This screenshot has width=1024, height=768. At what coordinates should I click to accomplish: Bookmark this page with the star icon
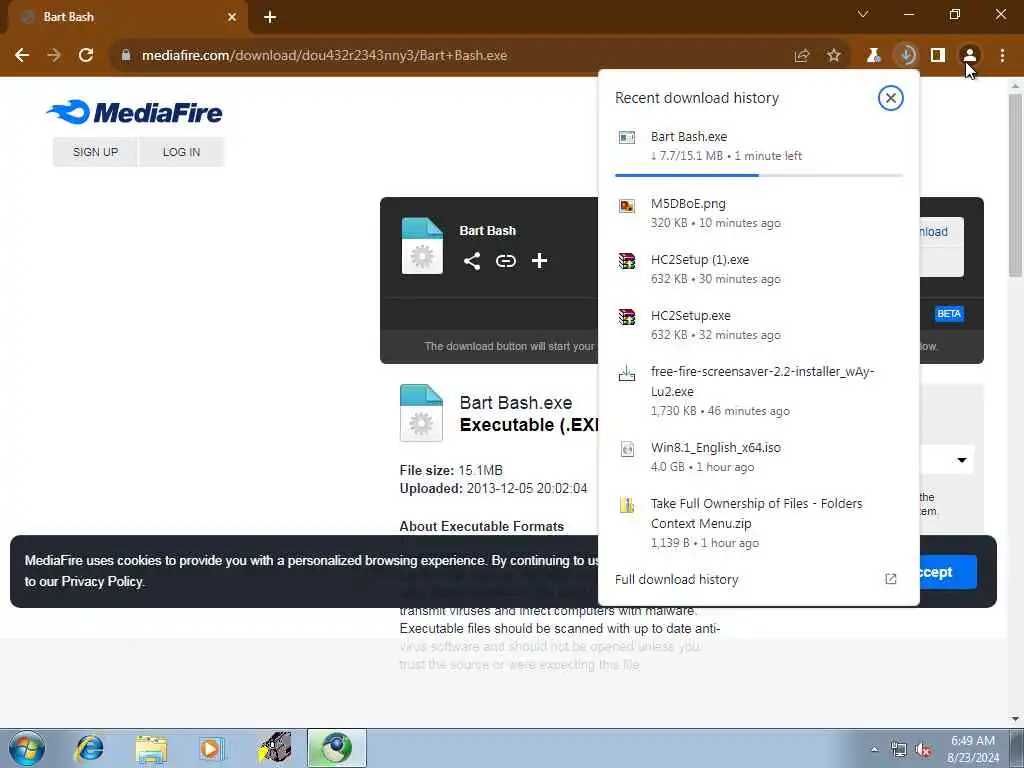[834, 56]
